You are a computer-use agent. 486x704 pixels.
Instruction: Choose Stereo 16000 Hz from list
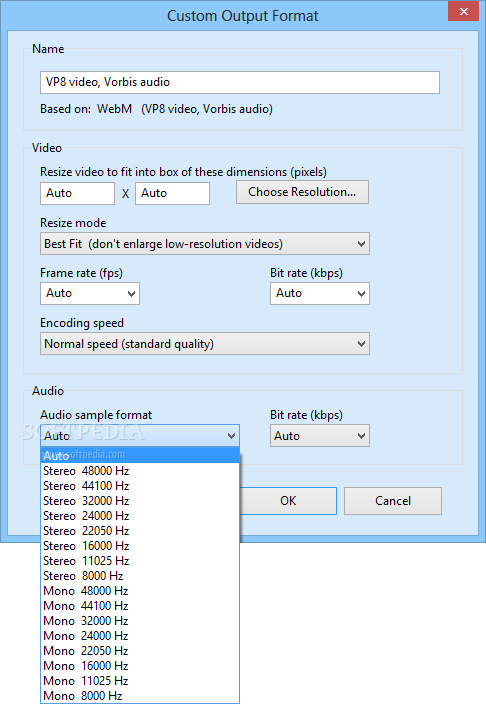[x=140, y=546]
